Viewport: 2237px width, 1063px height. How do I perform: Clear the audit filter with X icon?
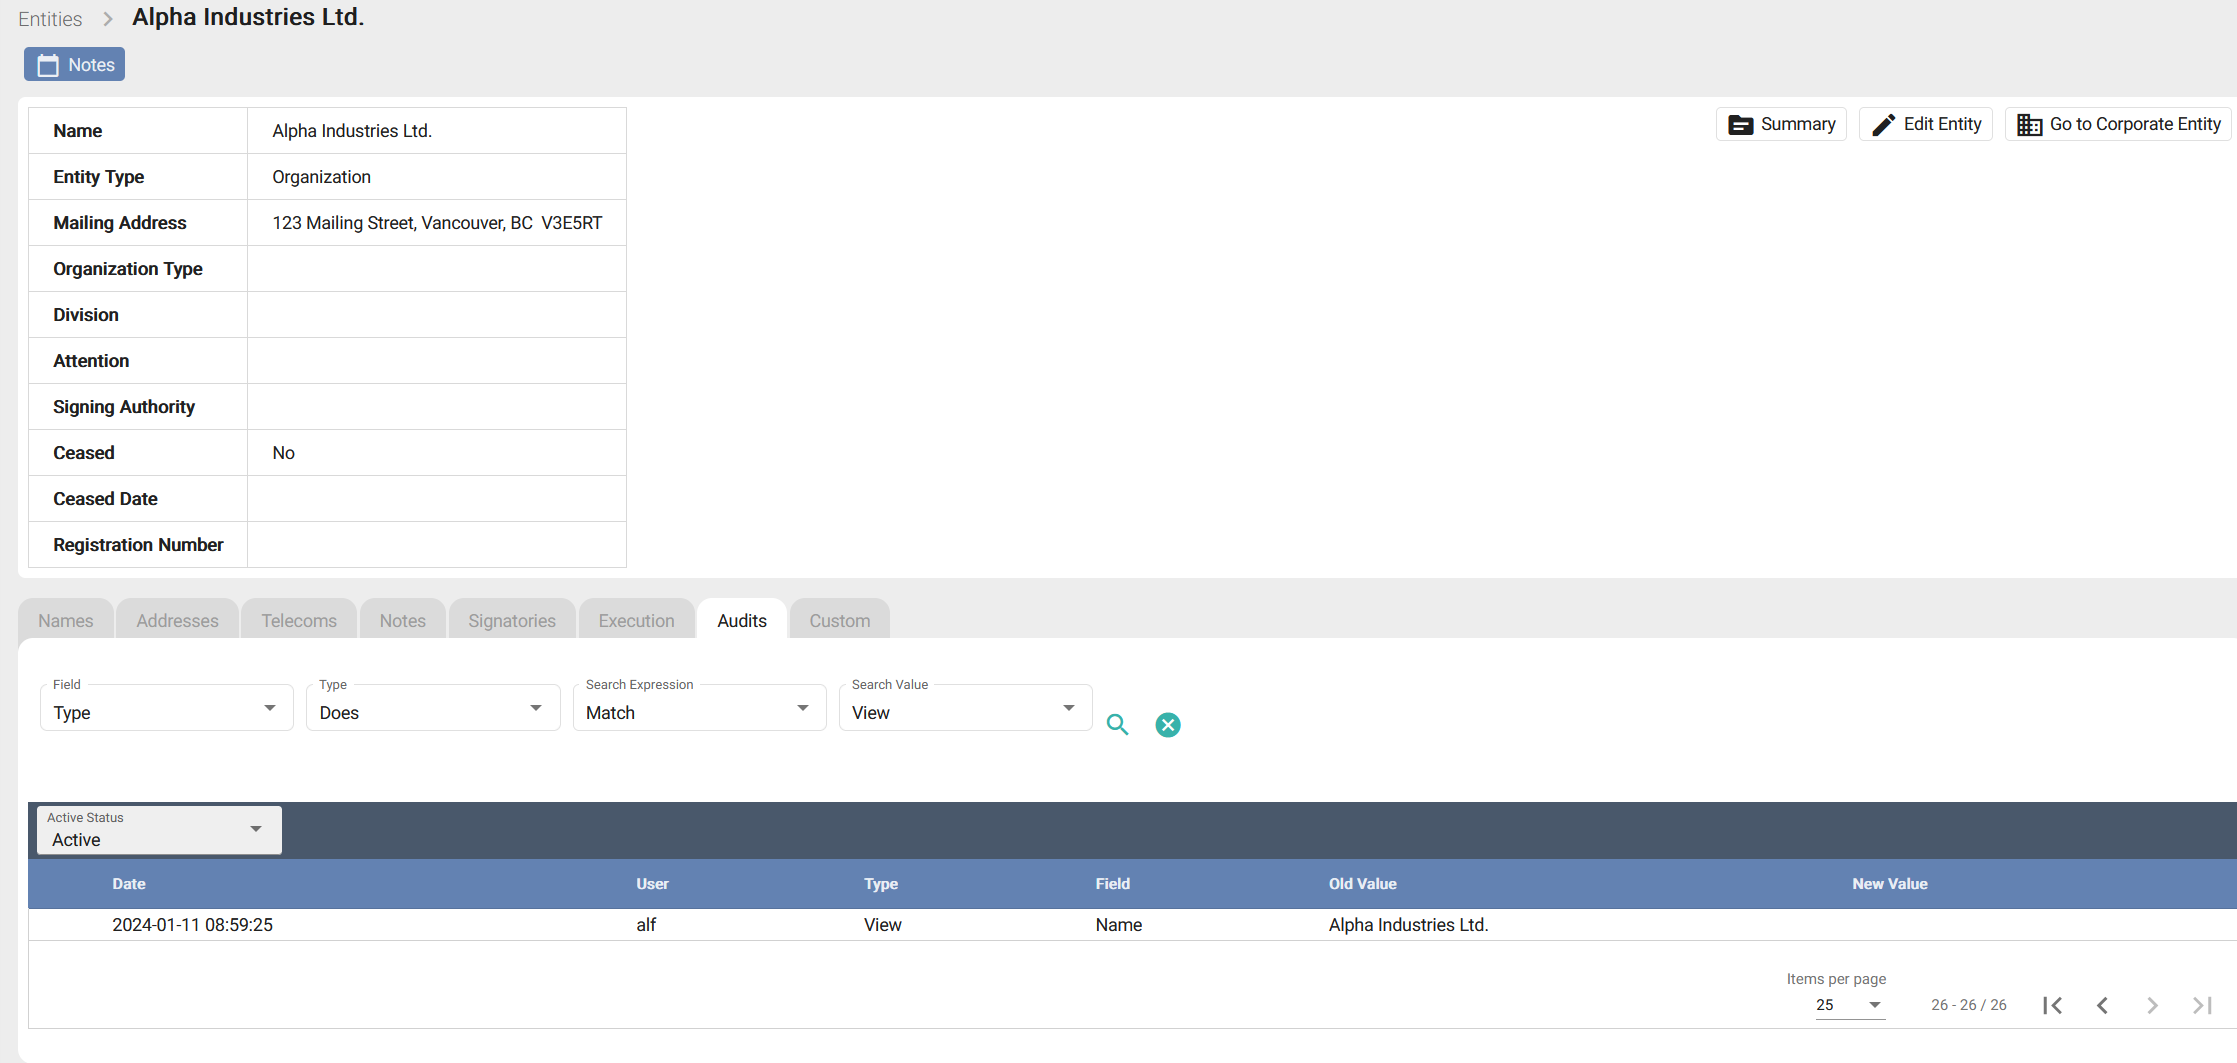1167,725
